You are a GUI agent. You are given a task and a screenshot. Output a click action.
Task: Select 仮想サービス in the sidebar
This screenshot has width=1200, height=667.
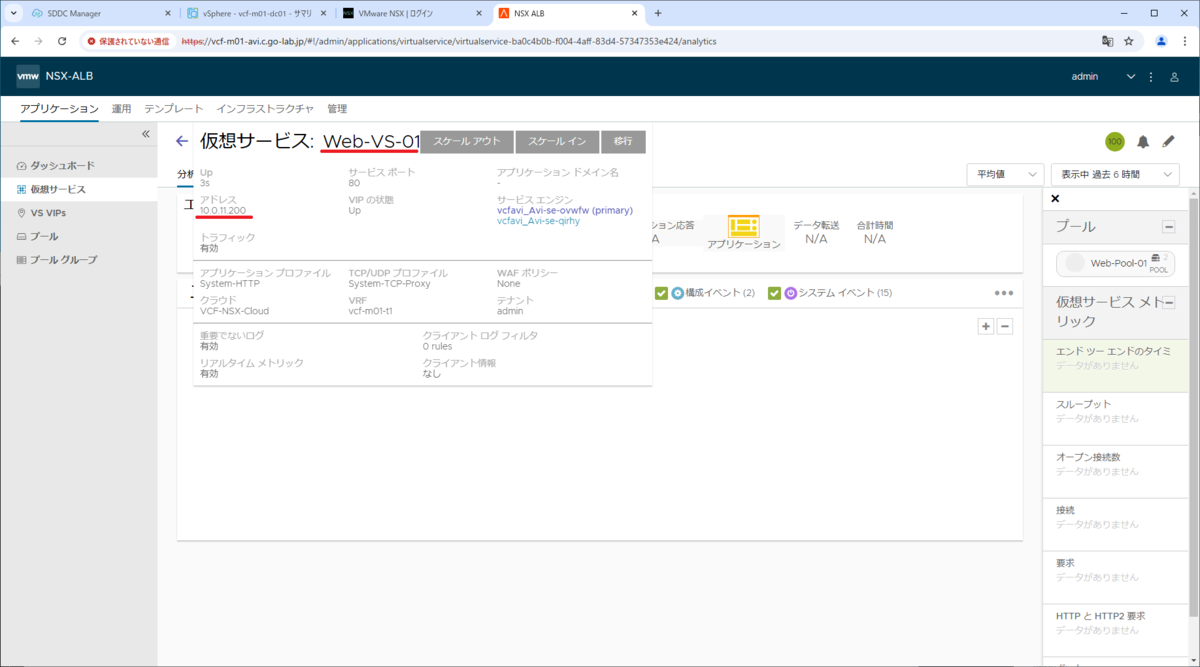(x=78, y=189)
